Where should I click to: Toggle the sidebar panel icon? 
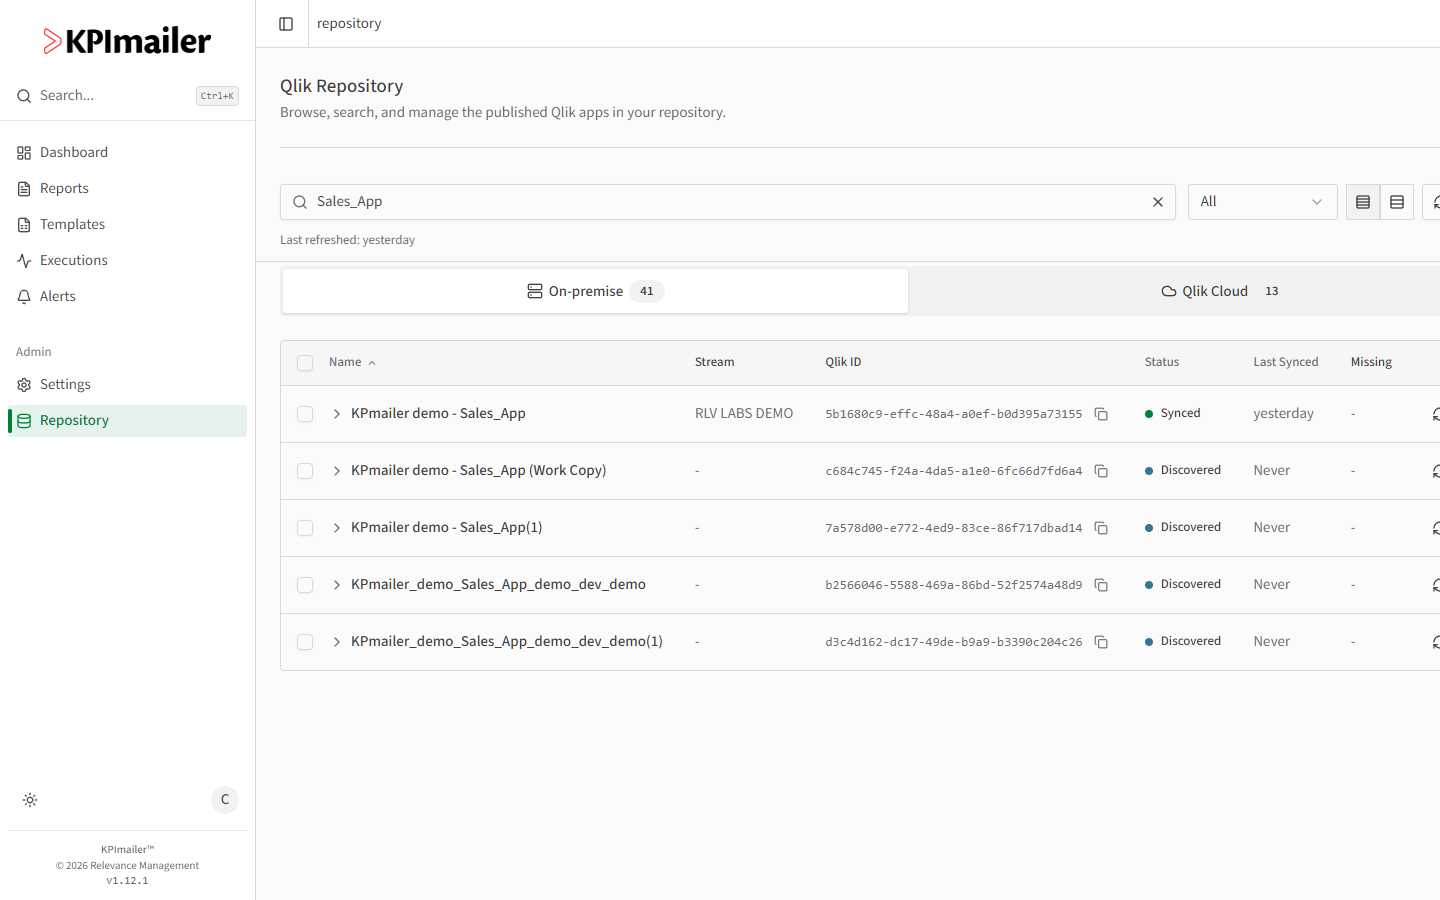(x=286, y=24)
